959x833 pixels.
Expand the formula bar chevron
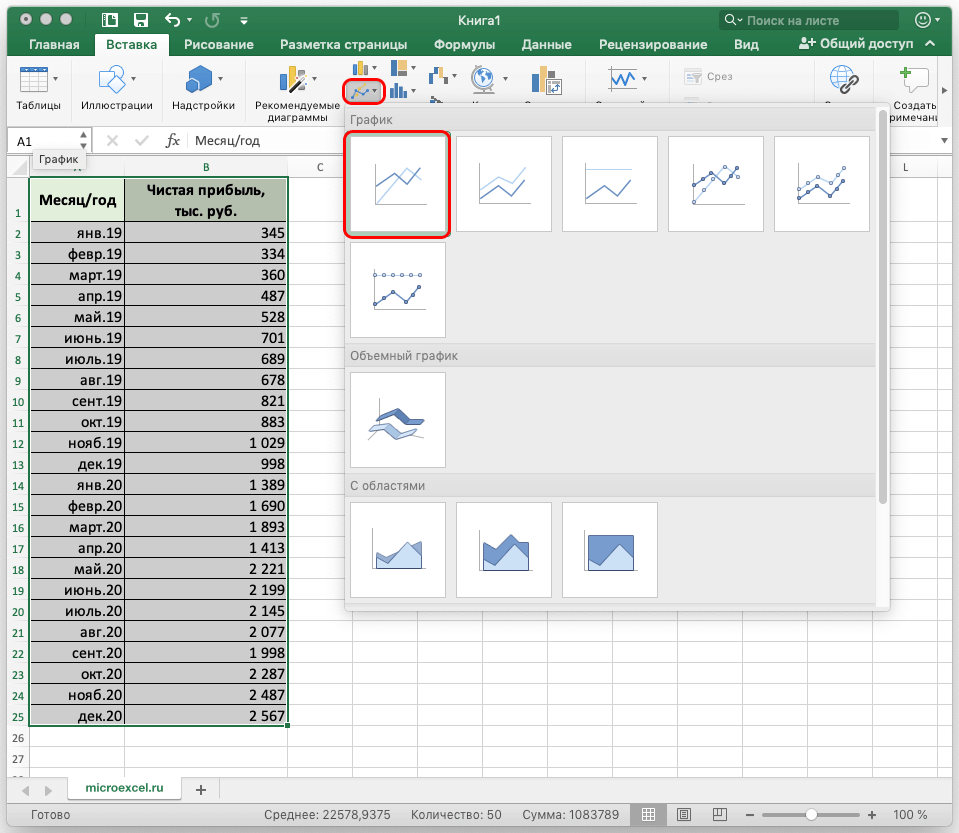(x=944, y=141)
